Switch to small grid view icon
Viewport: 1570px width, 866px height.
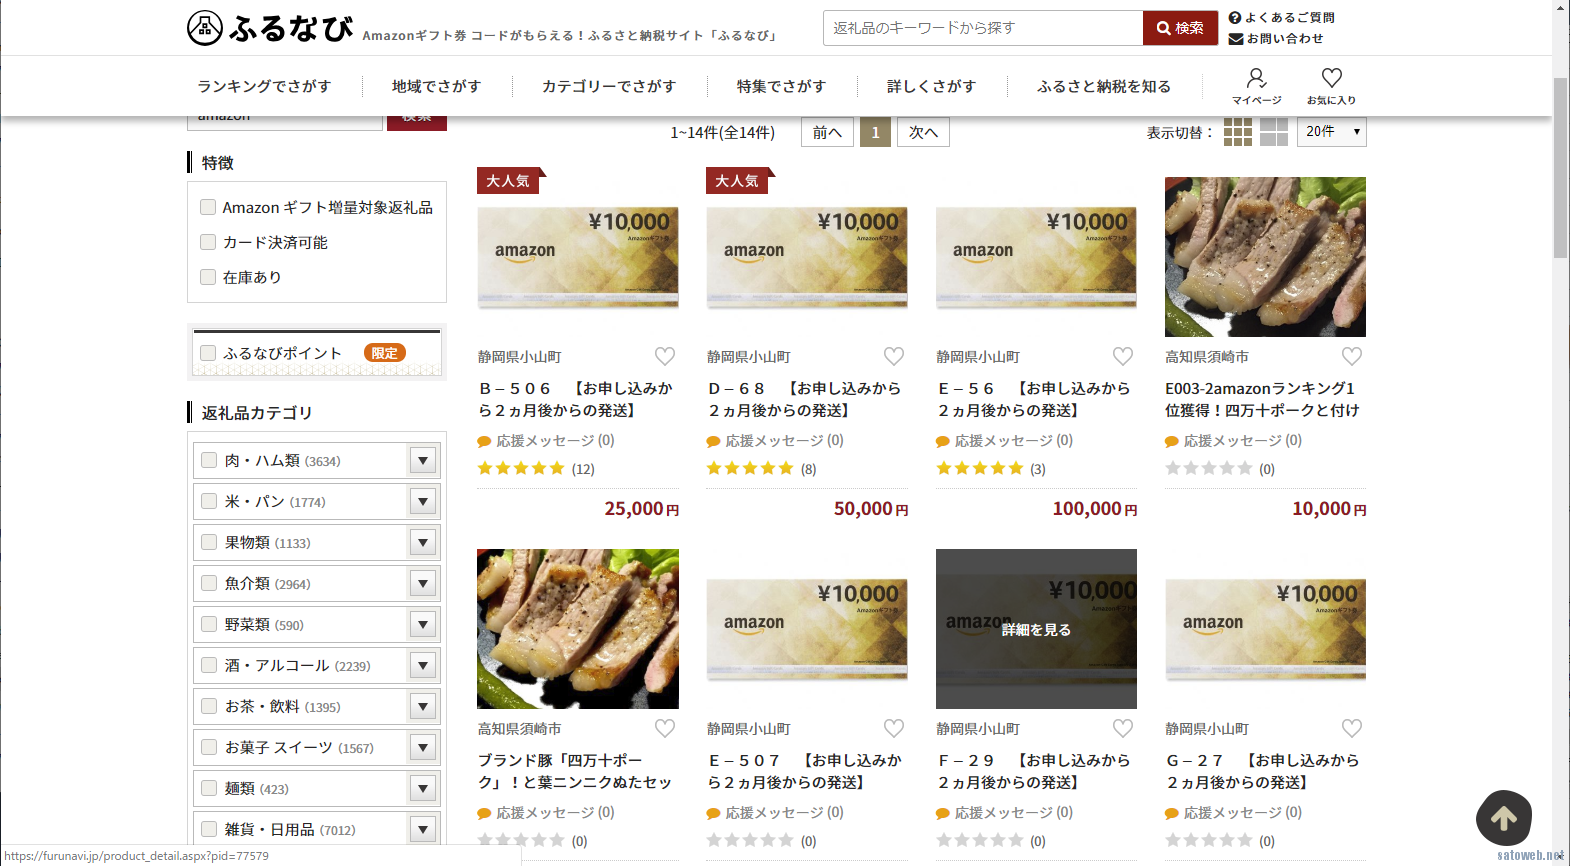point(1238,132)
